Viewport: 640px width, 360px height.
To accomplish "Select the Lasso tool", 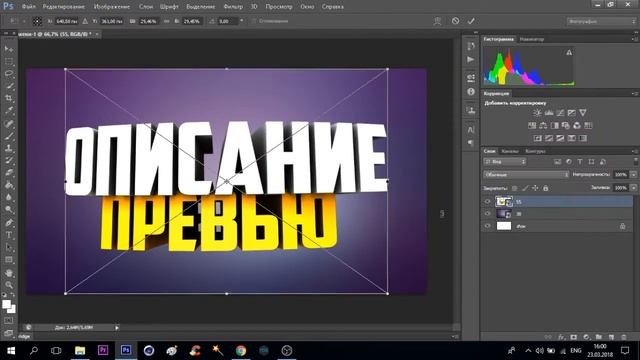I will click(9, 74).
